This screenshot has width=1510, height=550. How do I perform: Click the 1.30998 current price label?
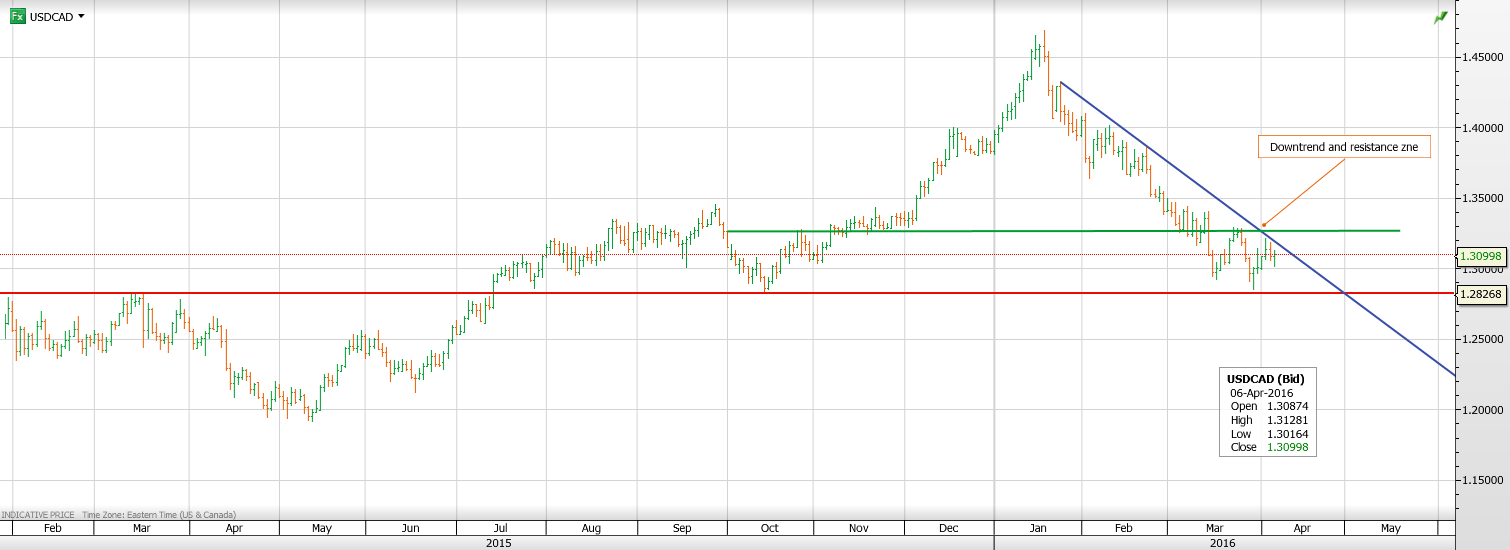point(1483,256)
